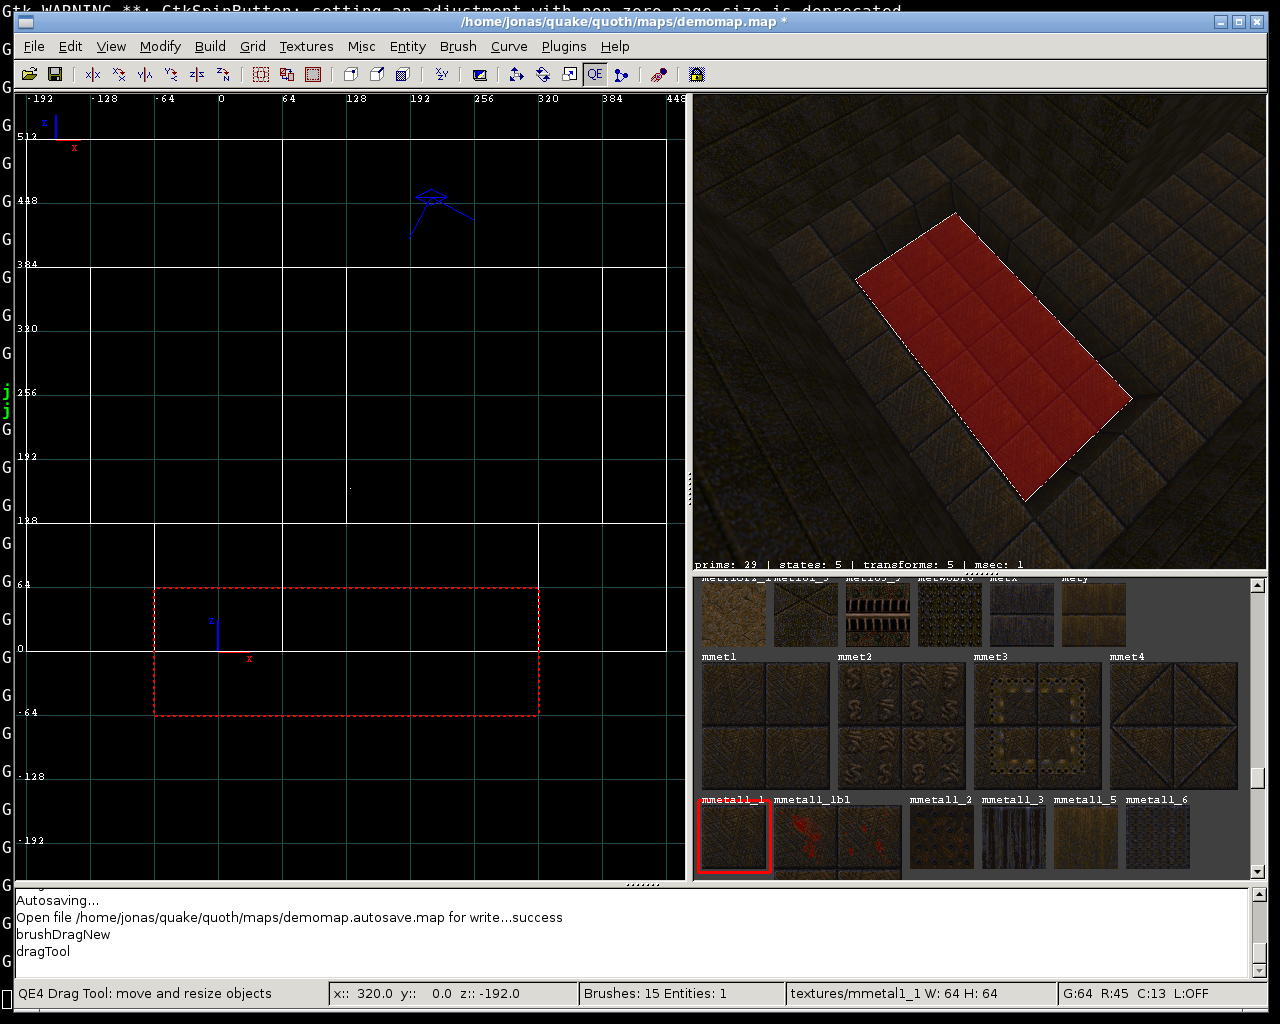Screen dimensions: 1280x1024
Task: Select the mmetal1_5 texture thumbnail
Action: pyautogui.click(x=1086, y=837)
